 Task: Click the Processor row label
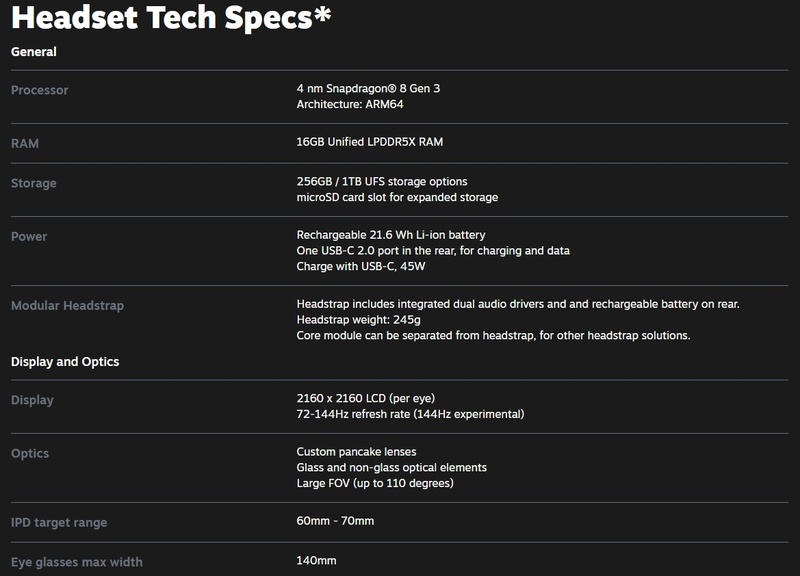click(39, 90)
